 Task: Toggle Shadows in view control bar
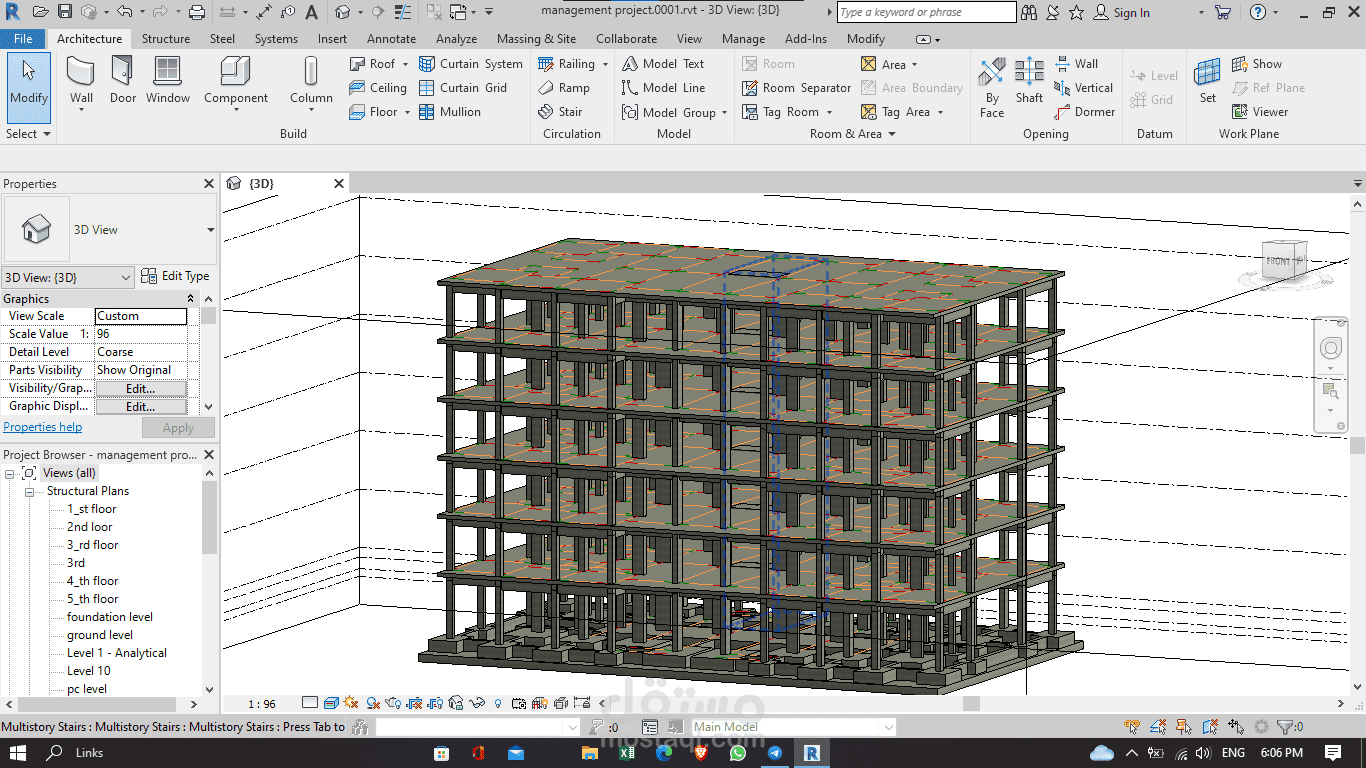pyautogui.click(x=373, y=703)
